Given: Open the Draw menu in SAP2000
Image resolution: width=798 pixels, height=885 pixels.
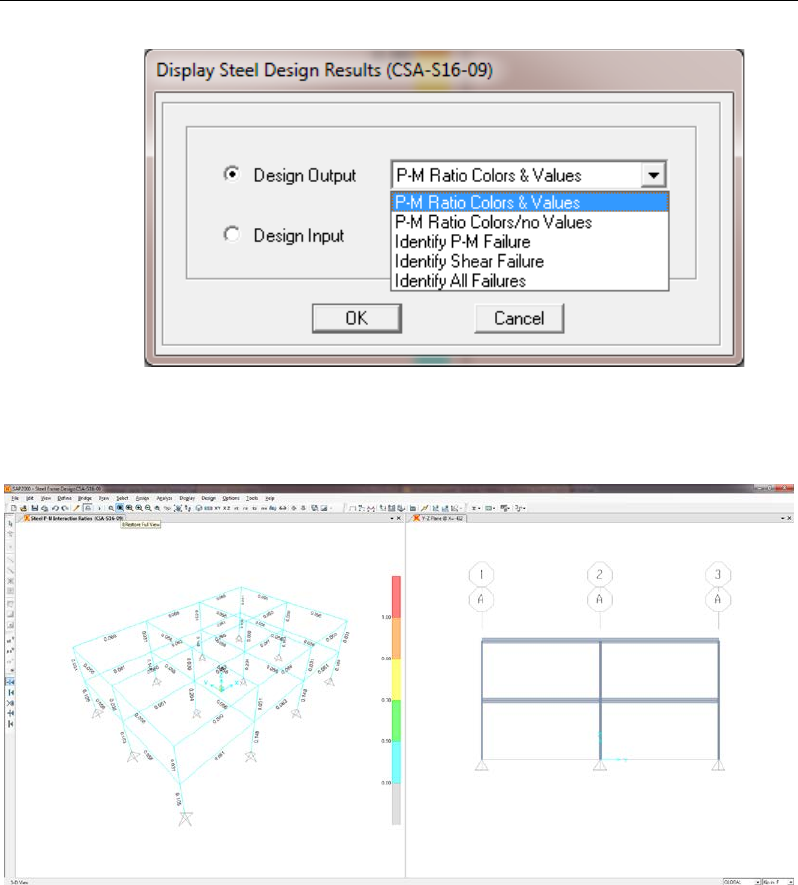Looking at the screenshot, I should click(x=104, y=498).
